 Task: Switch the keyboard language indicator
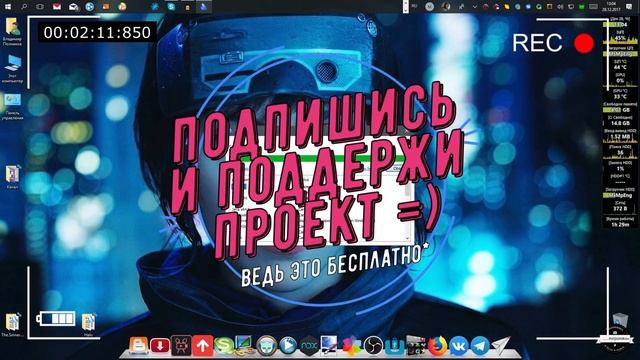(x=414, y=7)
